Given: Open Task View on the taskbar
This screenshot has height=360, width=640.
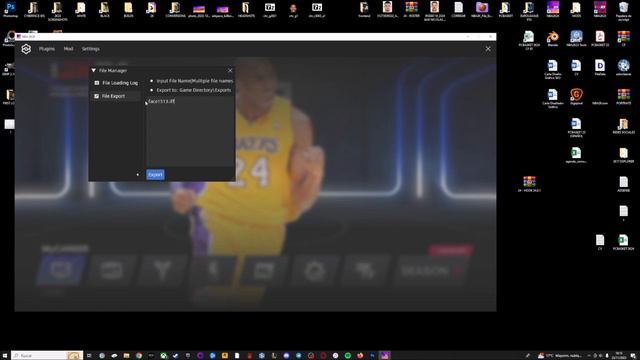Looking at the screenshot, I should pyautogui.click(x=89, y=356).
